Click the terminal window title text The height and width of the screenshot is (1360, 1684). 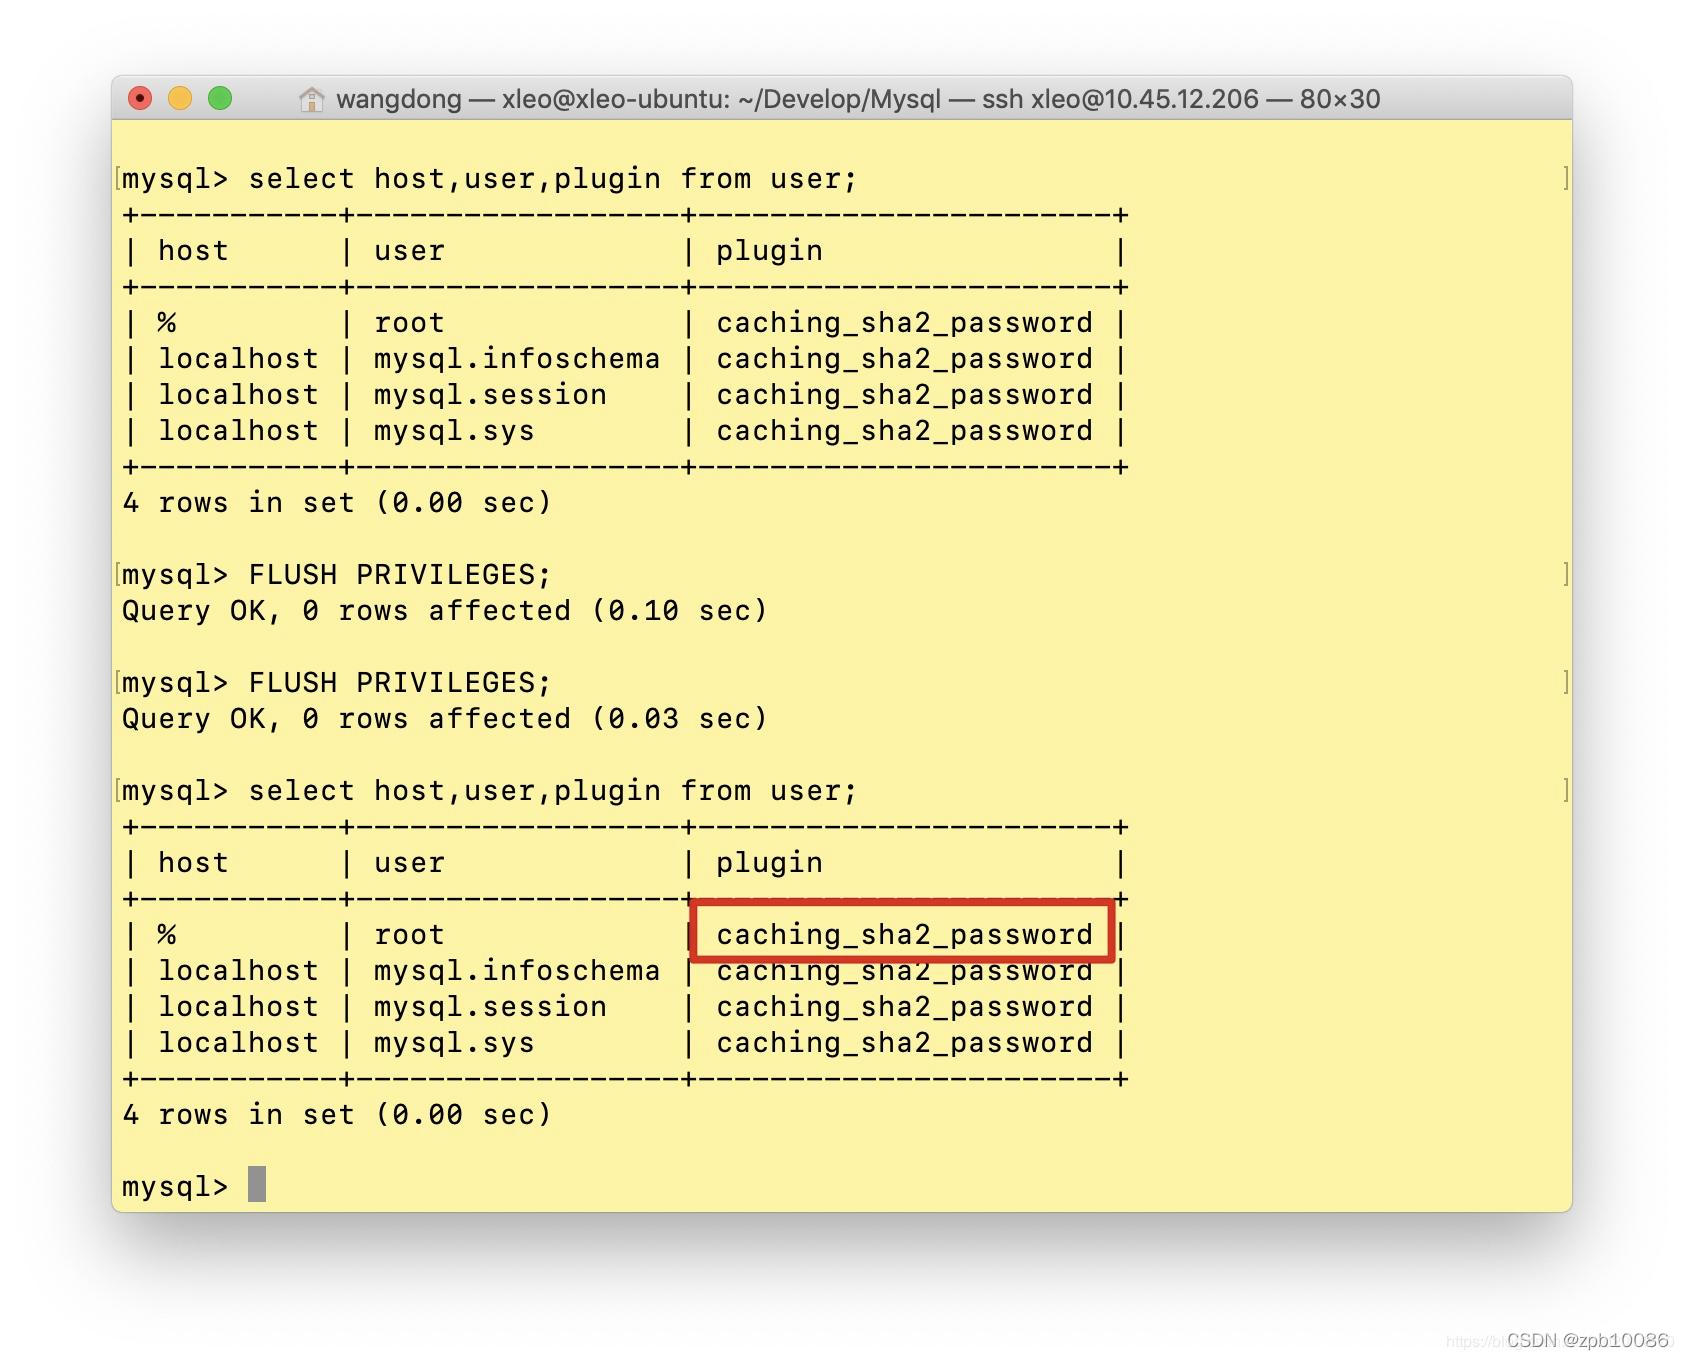tap(858, 99)
